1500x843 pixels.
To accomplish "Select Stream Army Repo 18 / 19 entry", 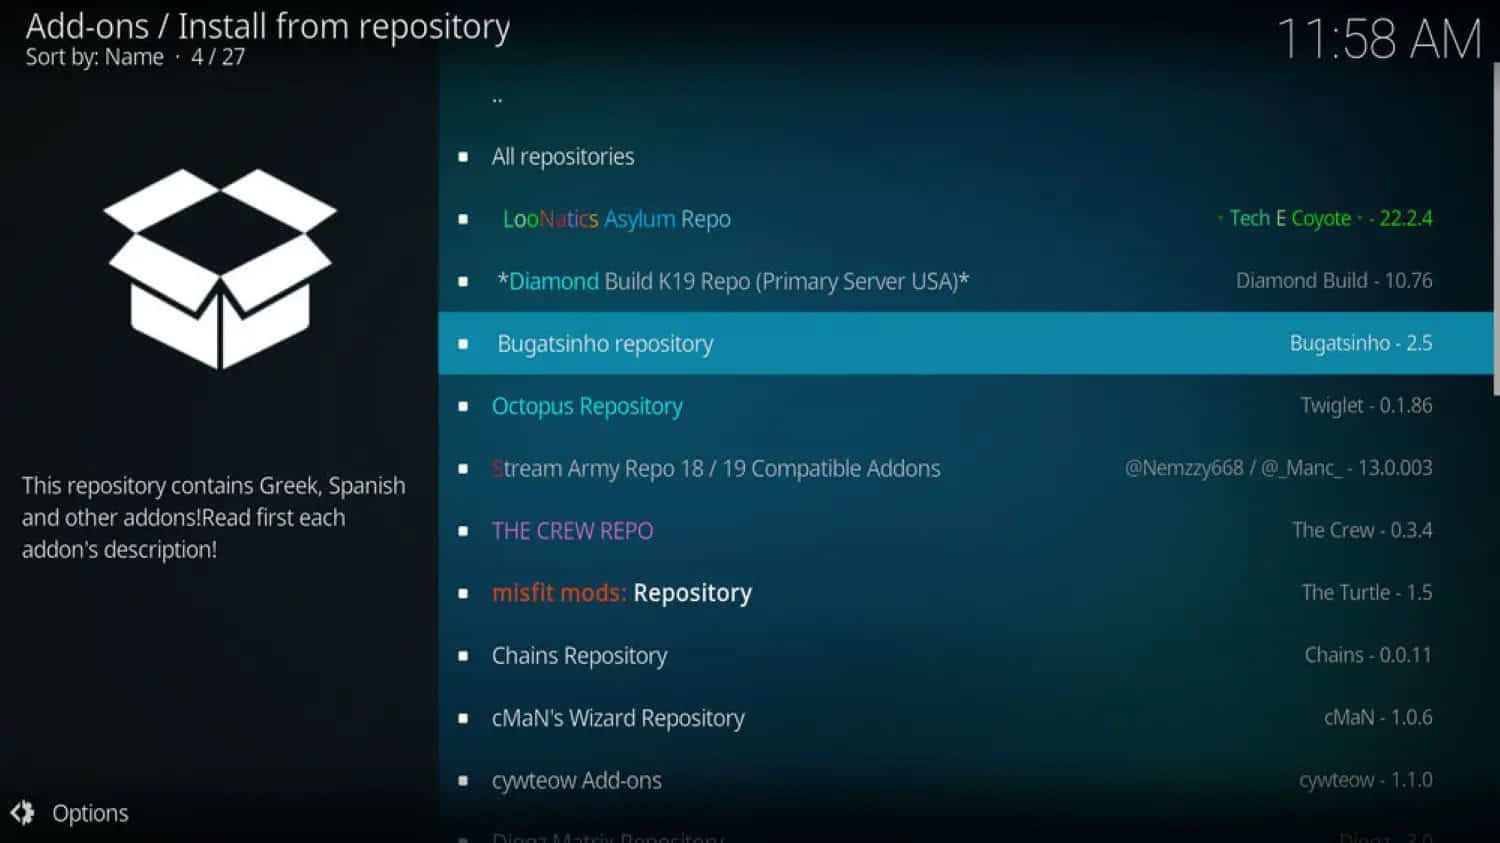I will [x=966, y=468].
